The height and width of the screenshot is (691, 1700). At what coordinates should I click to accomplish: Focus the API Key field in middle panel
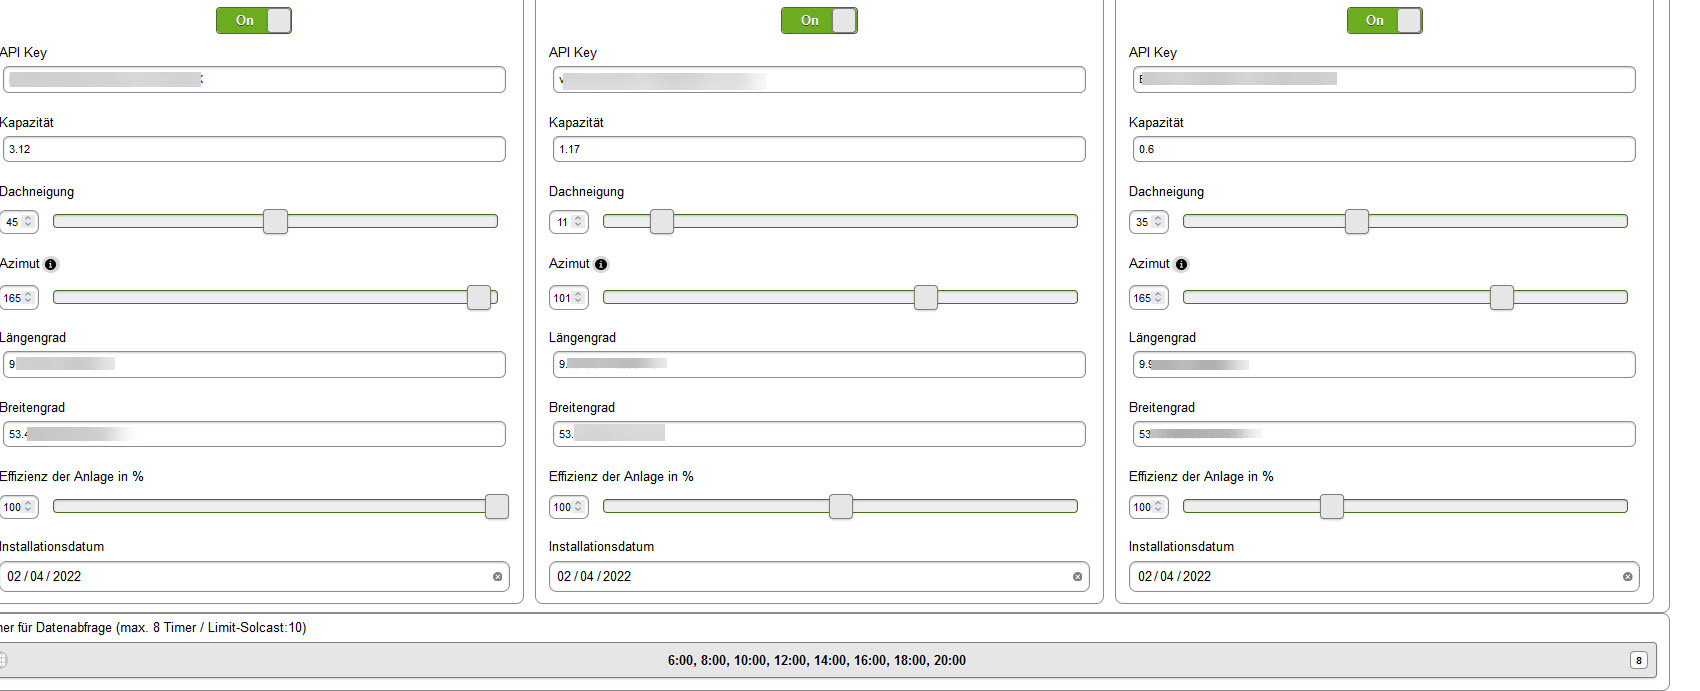[x=819, y=80]
